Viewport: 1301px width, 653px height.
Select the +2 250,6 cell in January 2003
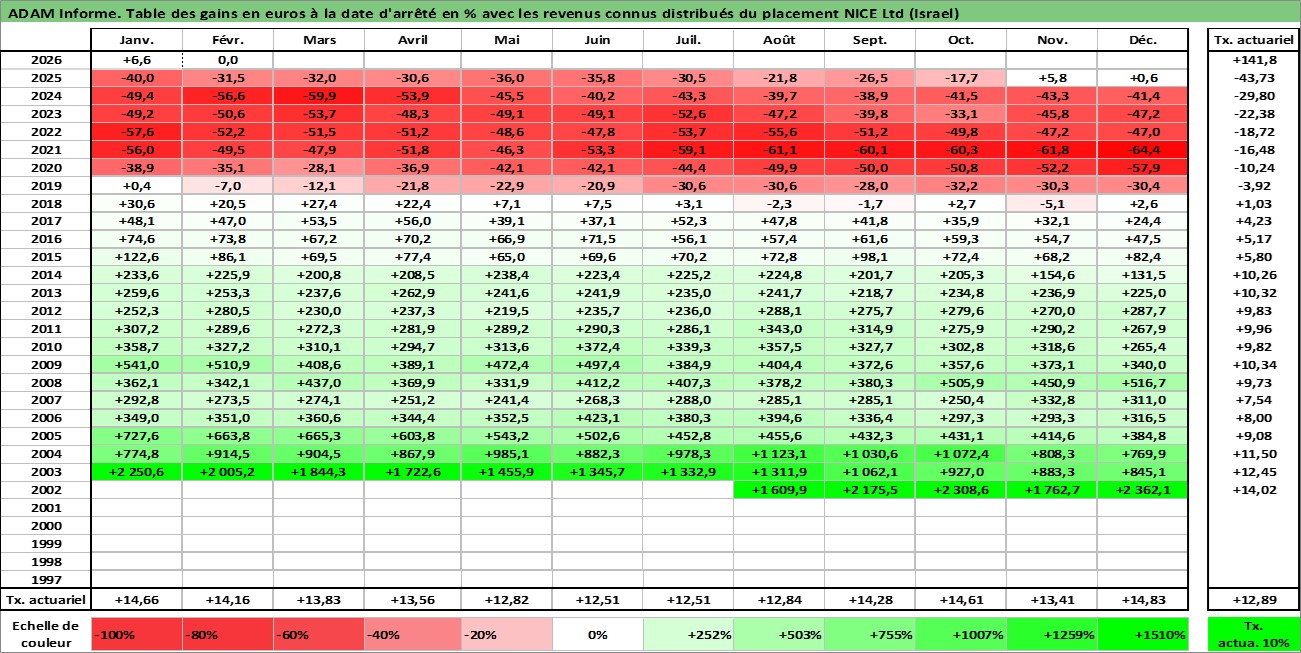136,471
